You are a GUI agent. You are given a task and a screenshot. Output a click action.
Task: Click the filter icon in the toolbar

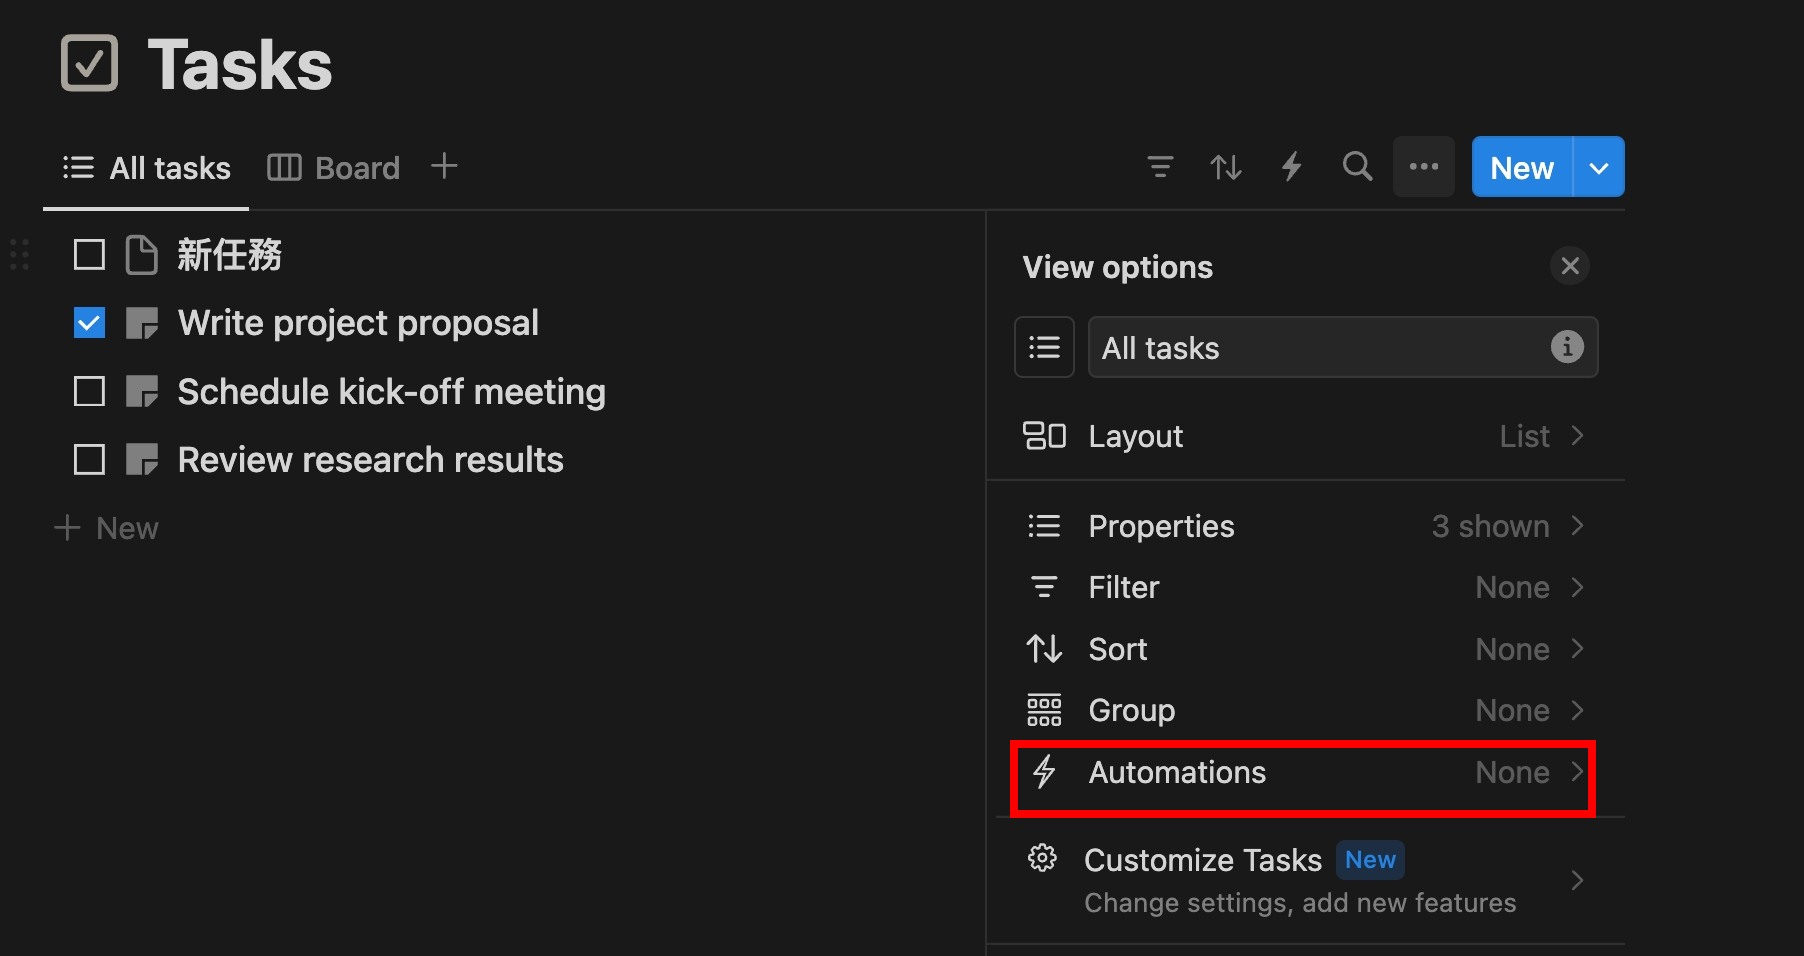click(x=1160, y=167)
